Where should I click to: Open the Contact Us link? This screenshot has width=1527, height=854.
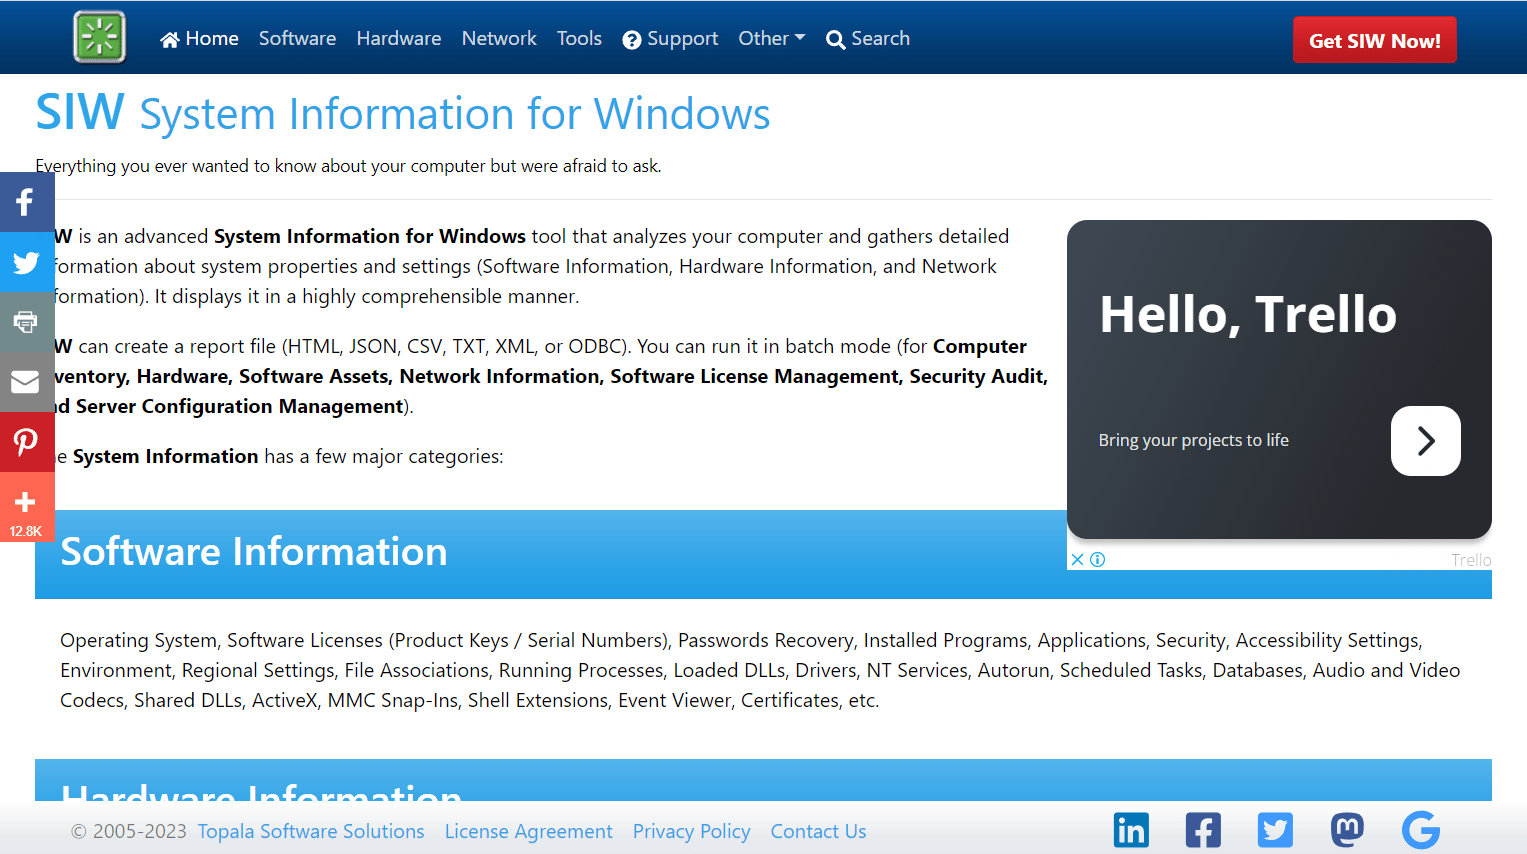click(x=819, y=832)
